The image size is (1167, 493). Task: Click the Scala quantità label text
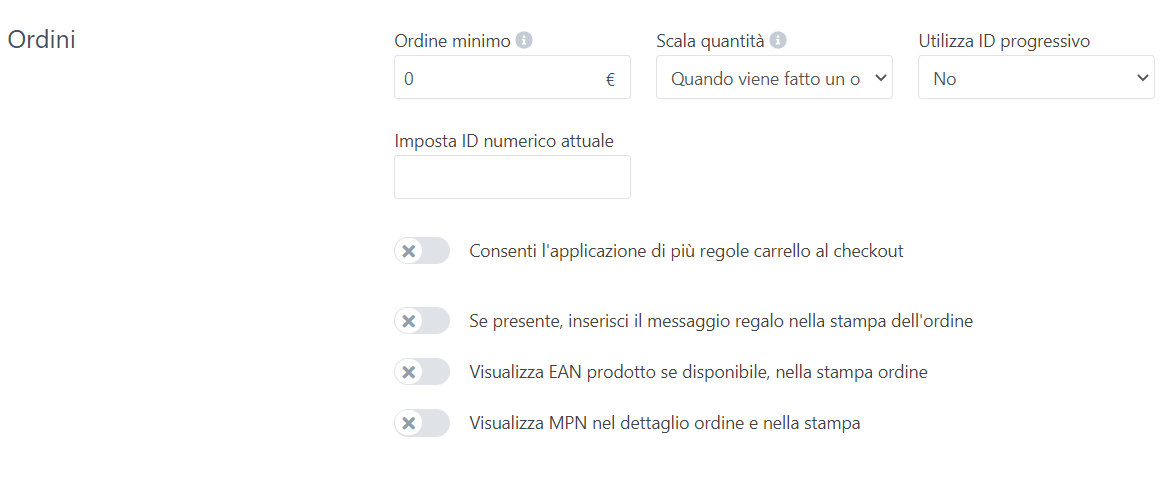pos(710,41)
